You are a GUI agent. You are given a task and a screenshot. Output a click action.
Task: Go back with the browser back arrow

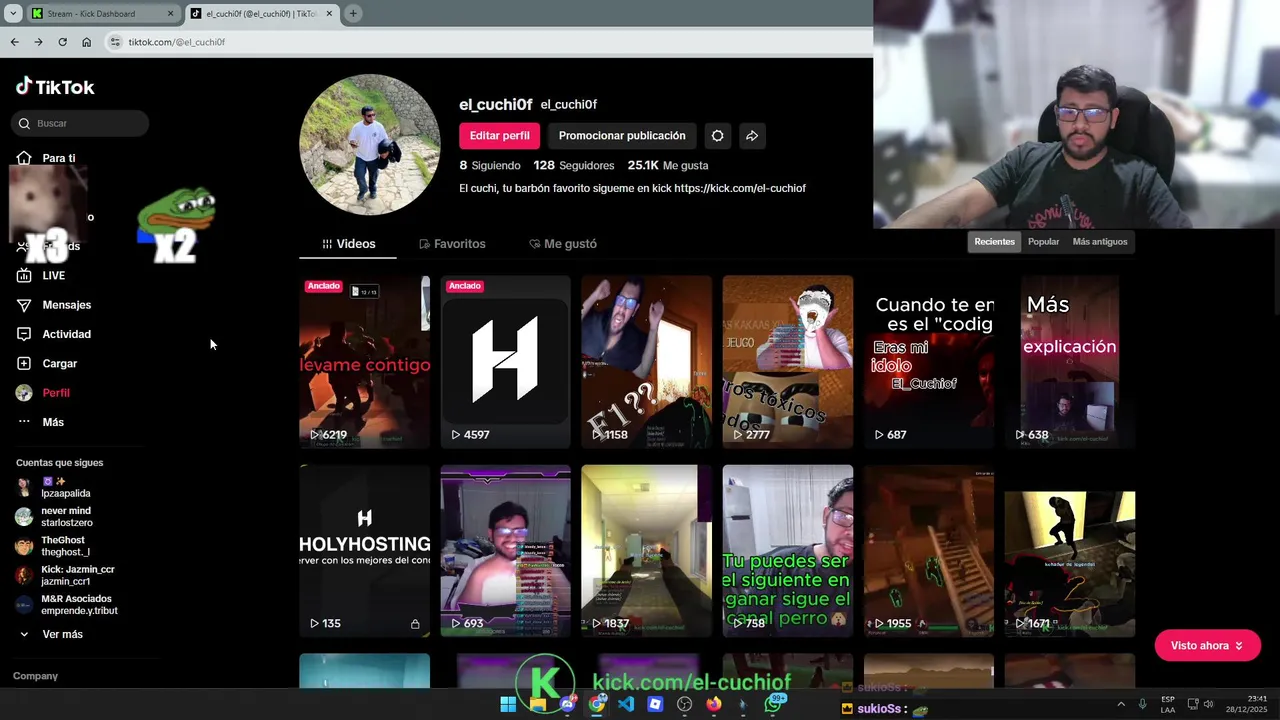tap(14, 42)
